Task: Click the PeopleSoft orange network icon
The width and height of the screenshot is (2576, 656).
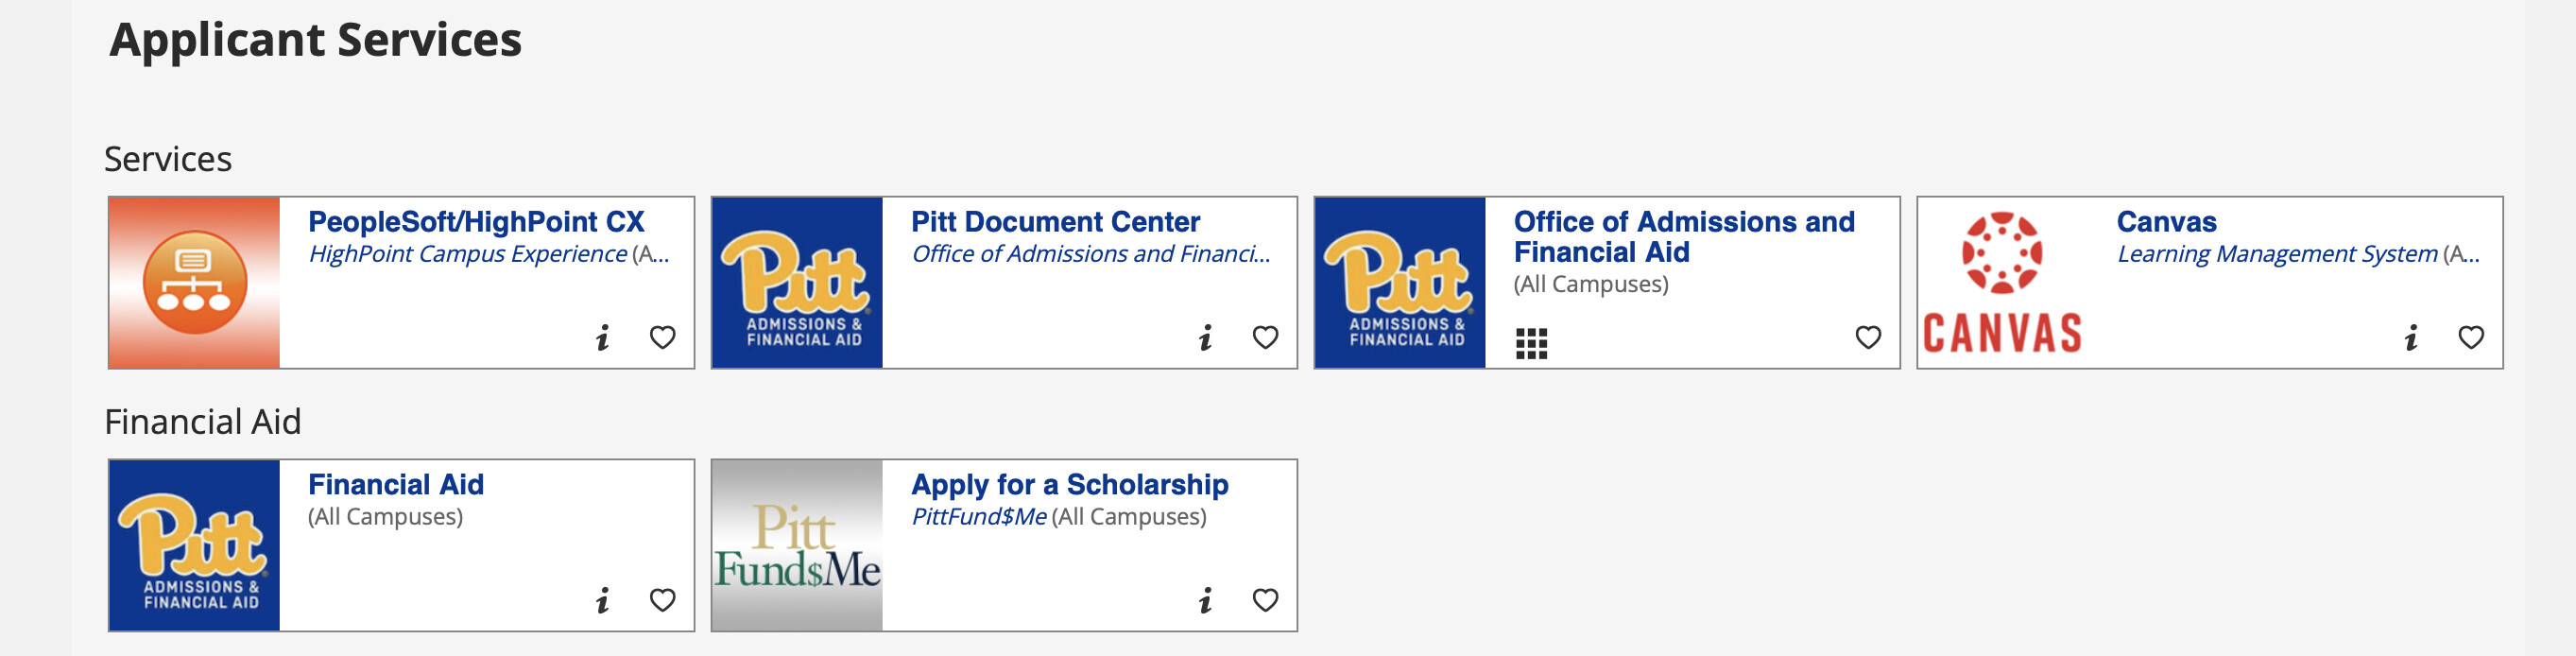Action: [194, 283]
